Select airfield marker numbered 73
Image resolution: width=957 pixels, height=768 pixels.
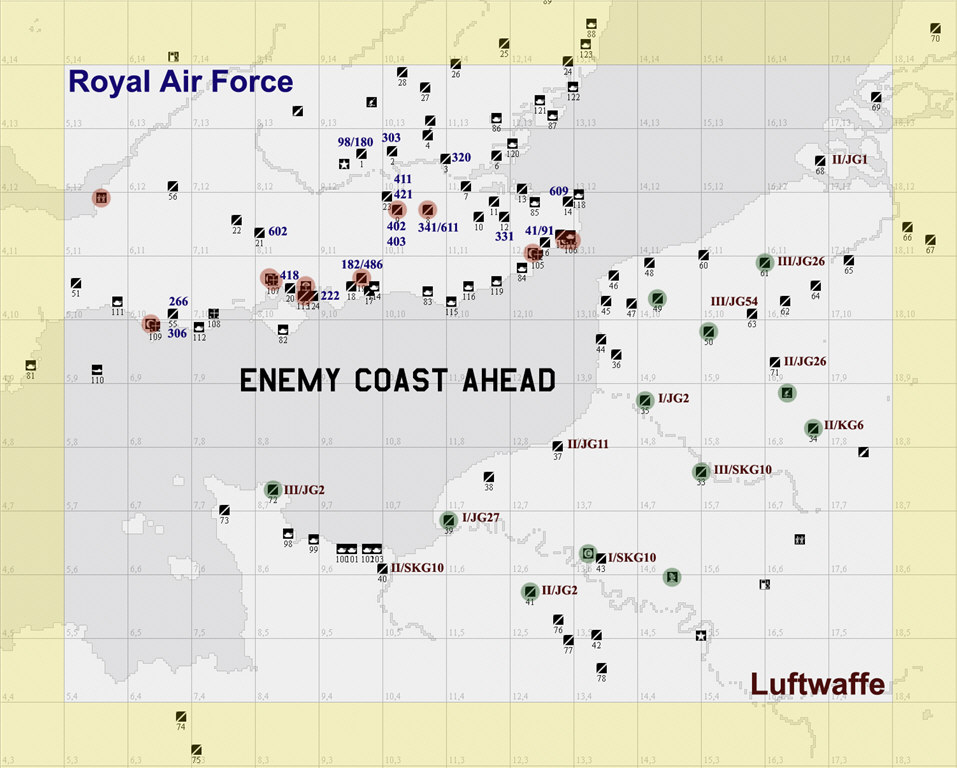[225, 510]
